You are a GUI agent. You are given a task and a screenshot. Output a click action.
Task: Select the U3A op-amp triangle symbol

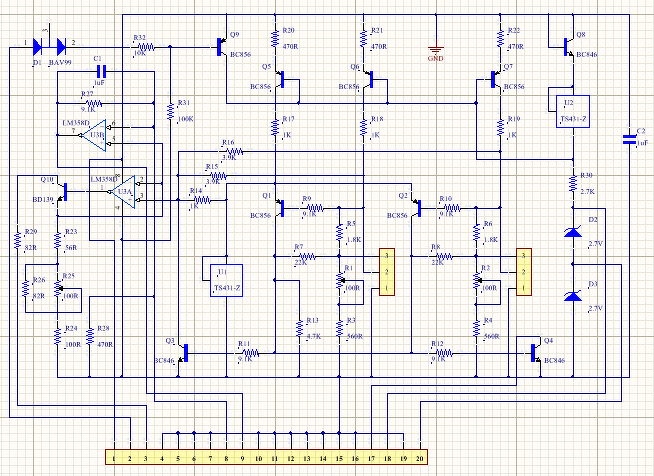click(x=124, y=192)
